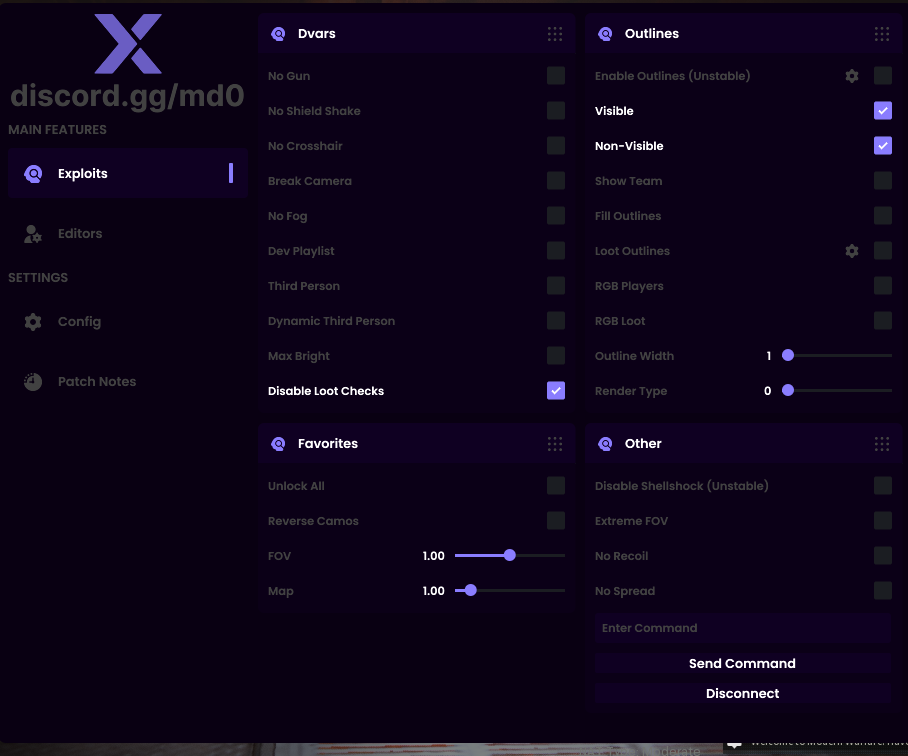Screen dimensions: 908x756
Task: Click the Editors person-gear icon
Action: tap(33, 234)
